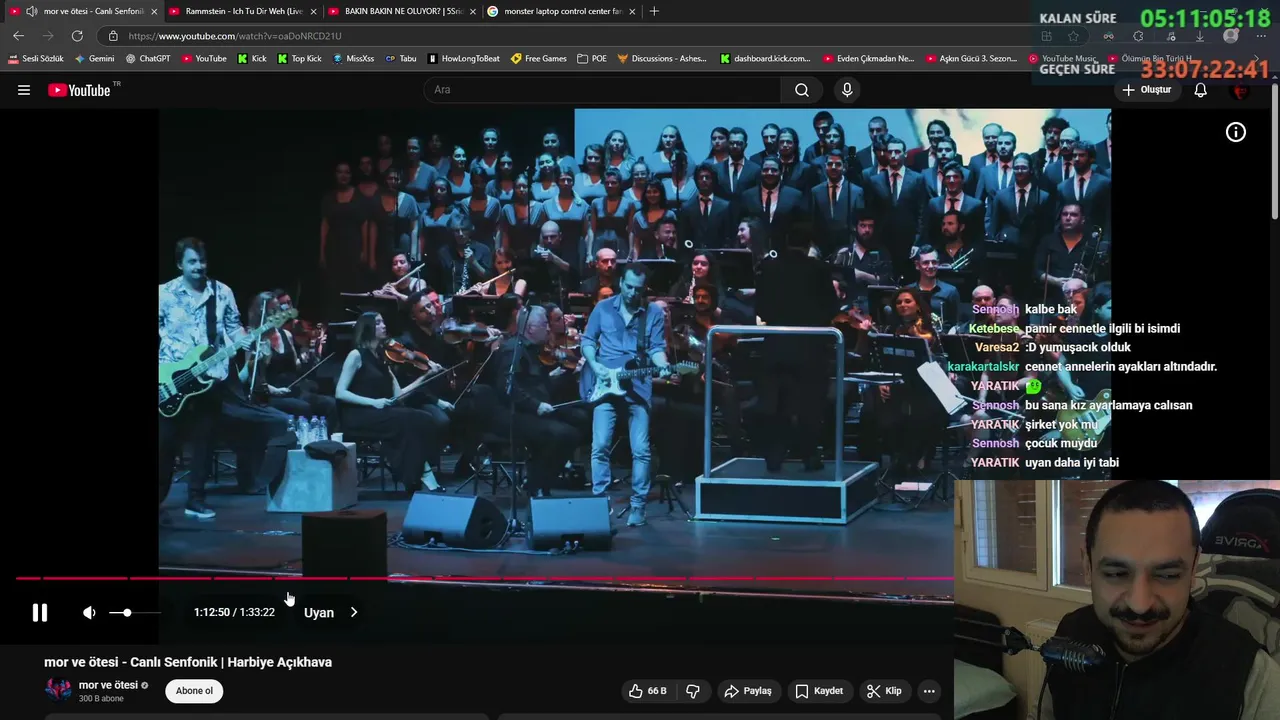Open the 'Discussions - Ashes...' bookmark

pyautogui.click(x=662, y=59)
